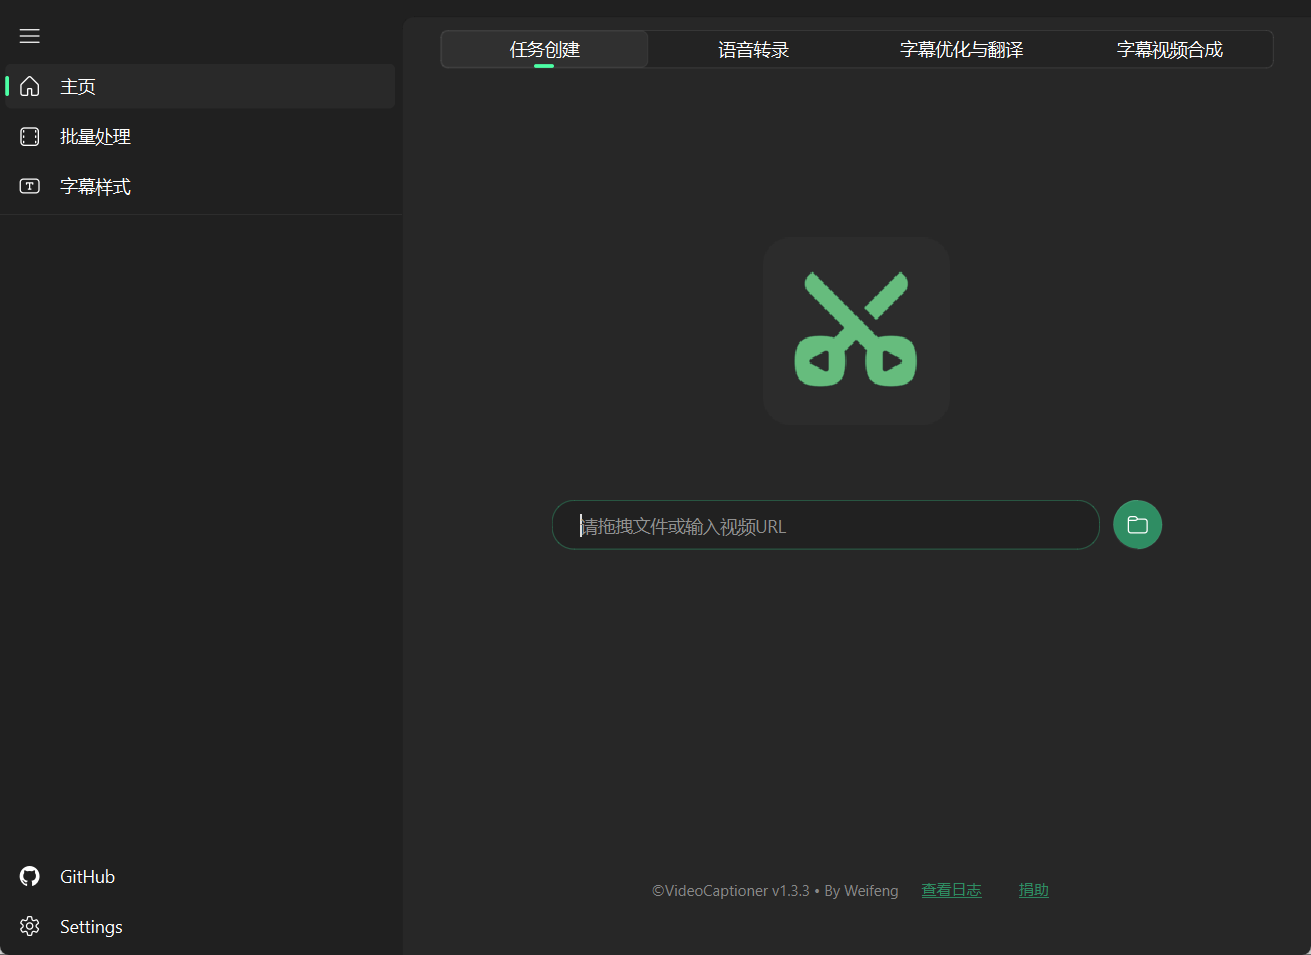Click the ©VideoCaptioner v1.3.3 By Weifeng text
1311x955 pixels.
pos(775,890)
